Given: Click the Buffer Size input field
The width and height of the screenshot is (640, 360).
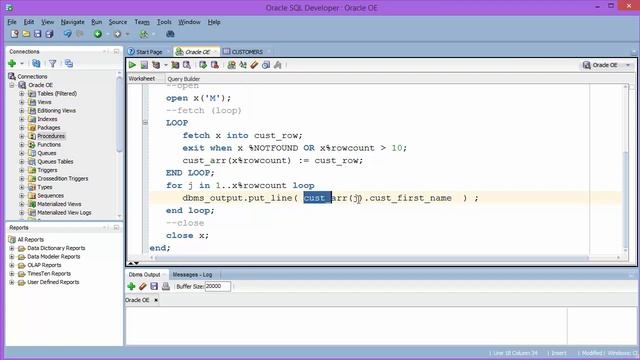Looking at the screenshot, I should coord(218,287).
